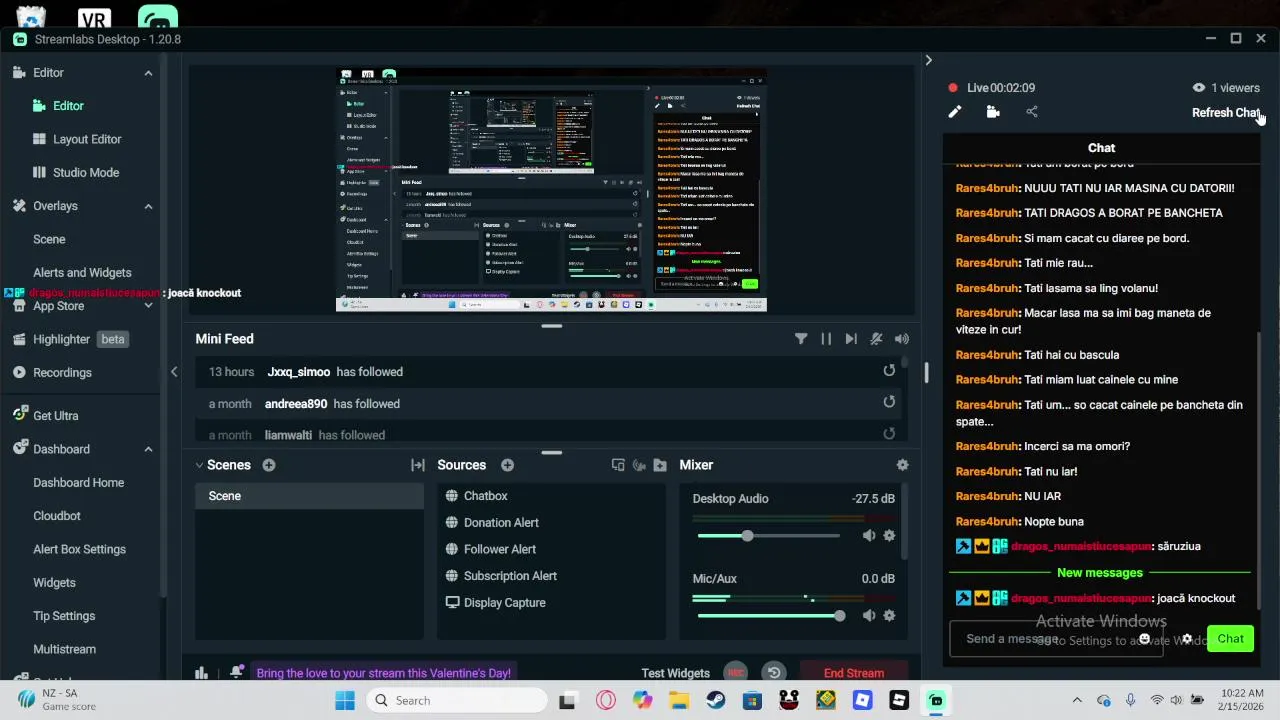This screenshot has height=720, width=1280.
Task: Click the Send a message chat field
Action: point(1055,639)
